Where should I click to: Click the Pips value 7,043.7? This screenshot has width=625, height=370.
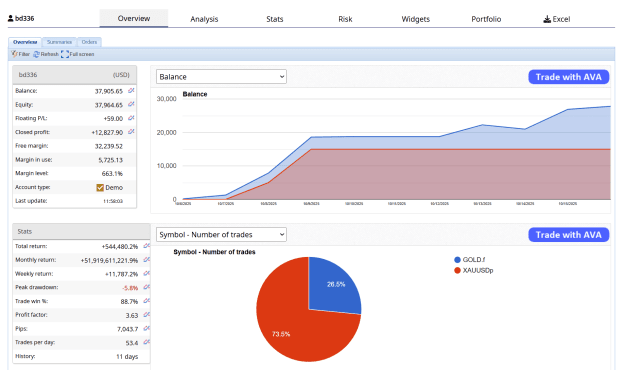point(128,329)
